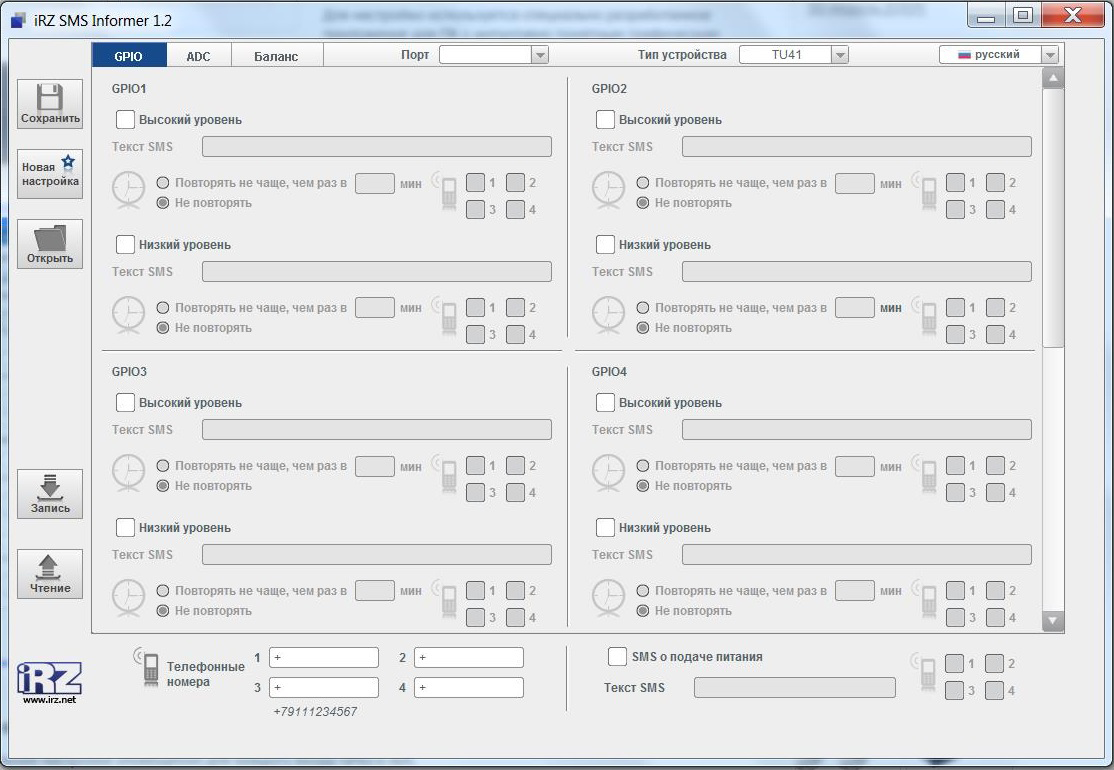Toggle SMS о подаче питания checkbox
This screenshot has width=1114, height=770.
(x=617, y=657)
